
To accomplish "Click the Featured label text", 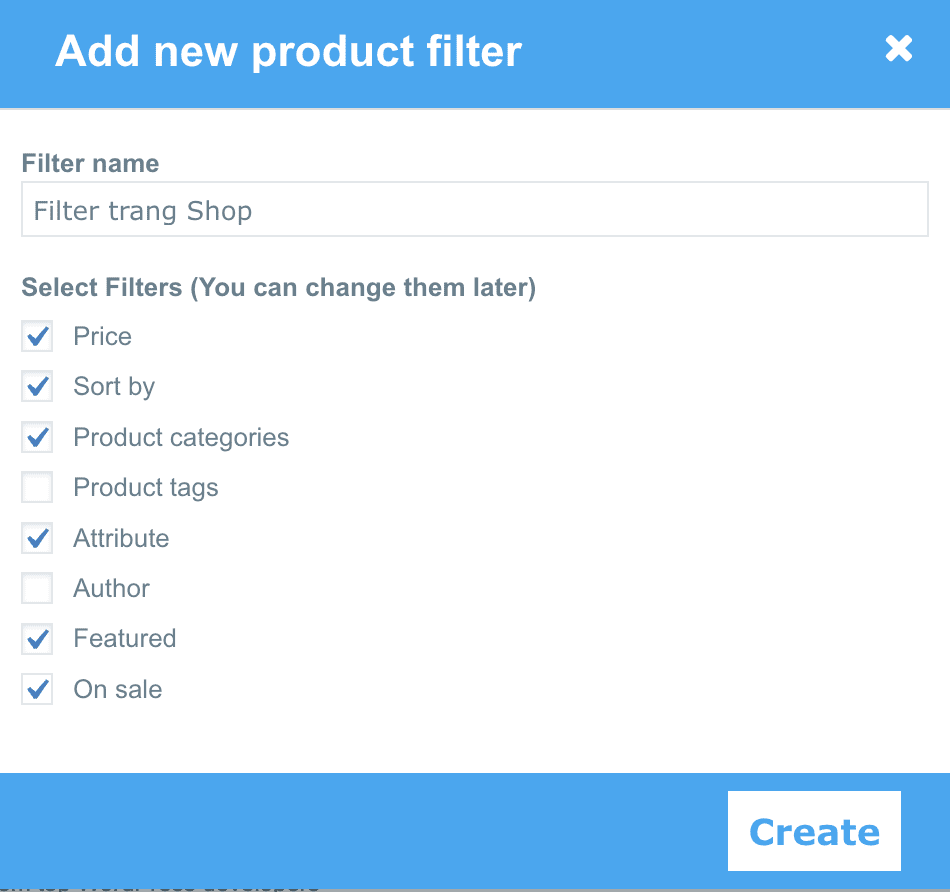I will pos(125,639).
